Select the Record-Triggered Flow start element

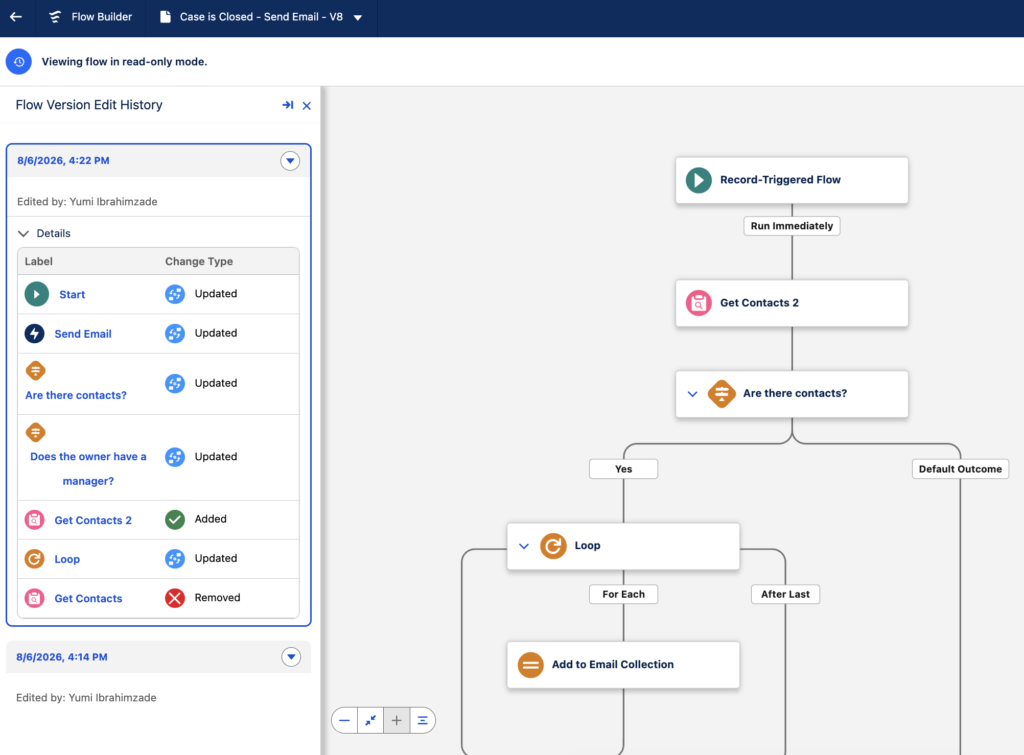[x=792, y=180]
